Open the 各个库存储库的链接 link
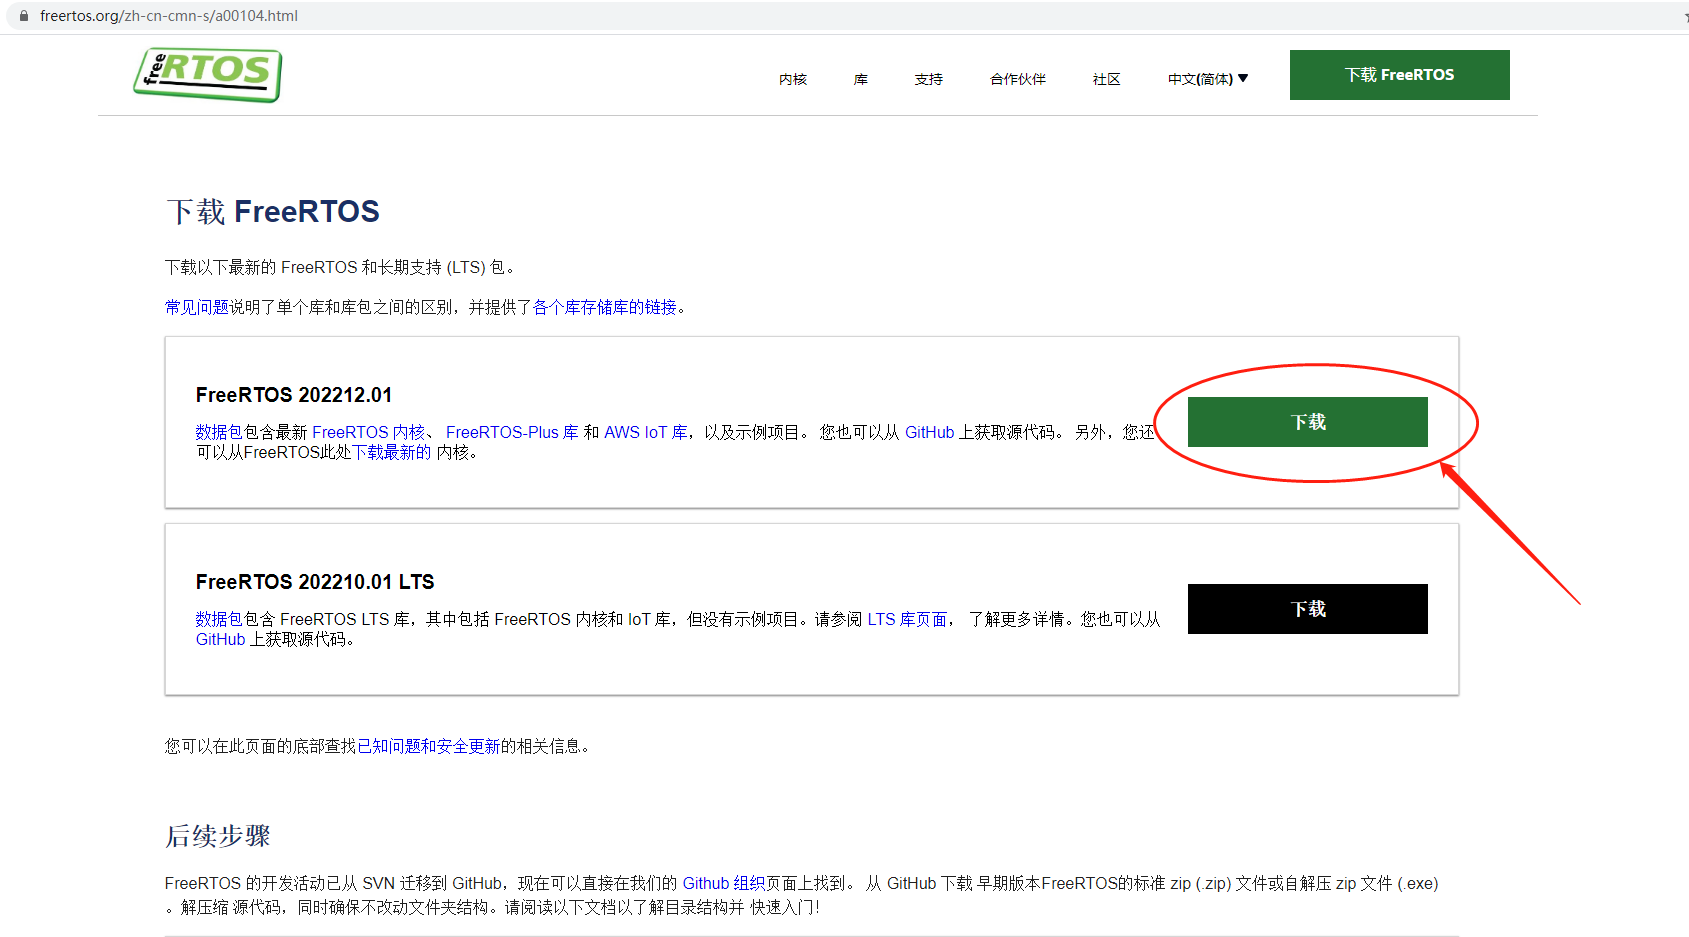 605,307
